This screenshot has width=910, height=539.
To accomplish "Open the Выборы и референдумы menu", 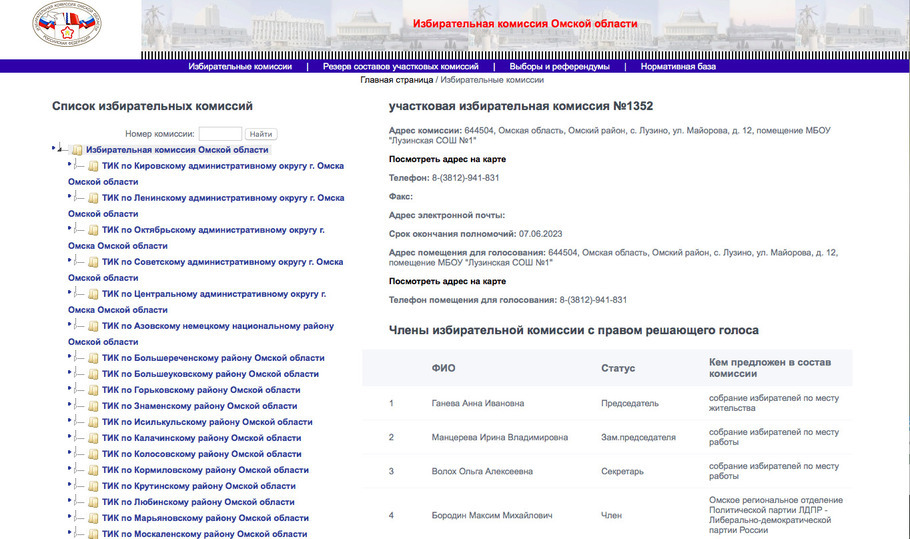I will (559, 67).
